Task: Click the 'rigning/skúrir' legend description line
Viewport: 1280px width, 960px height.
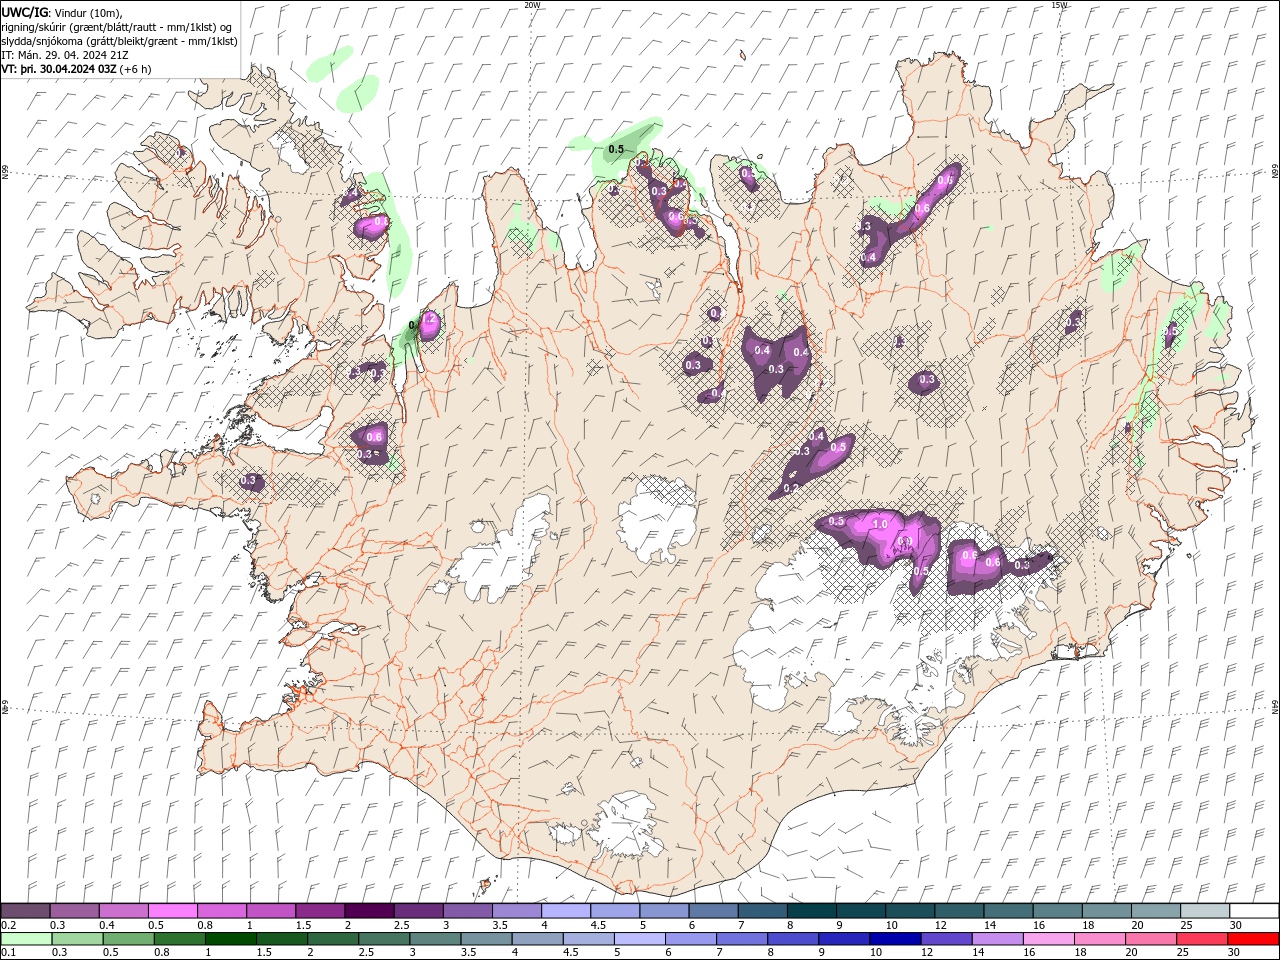Action: 118,27
